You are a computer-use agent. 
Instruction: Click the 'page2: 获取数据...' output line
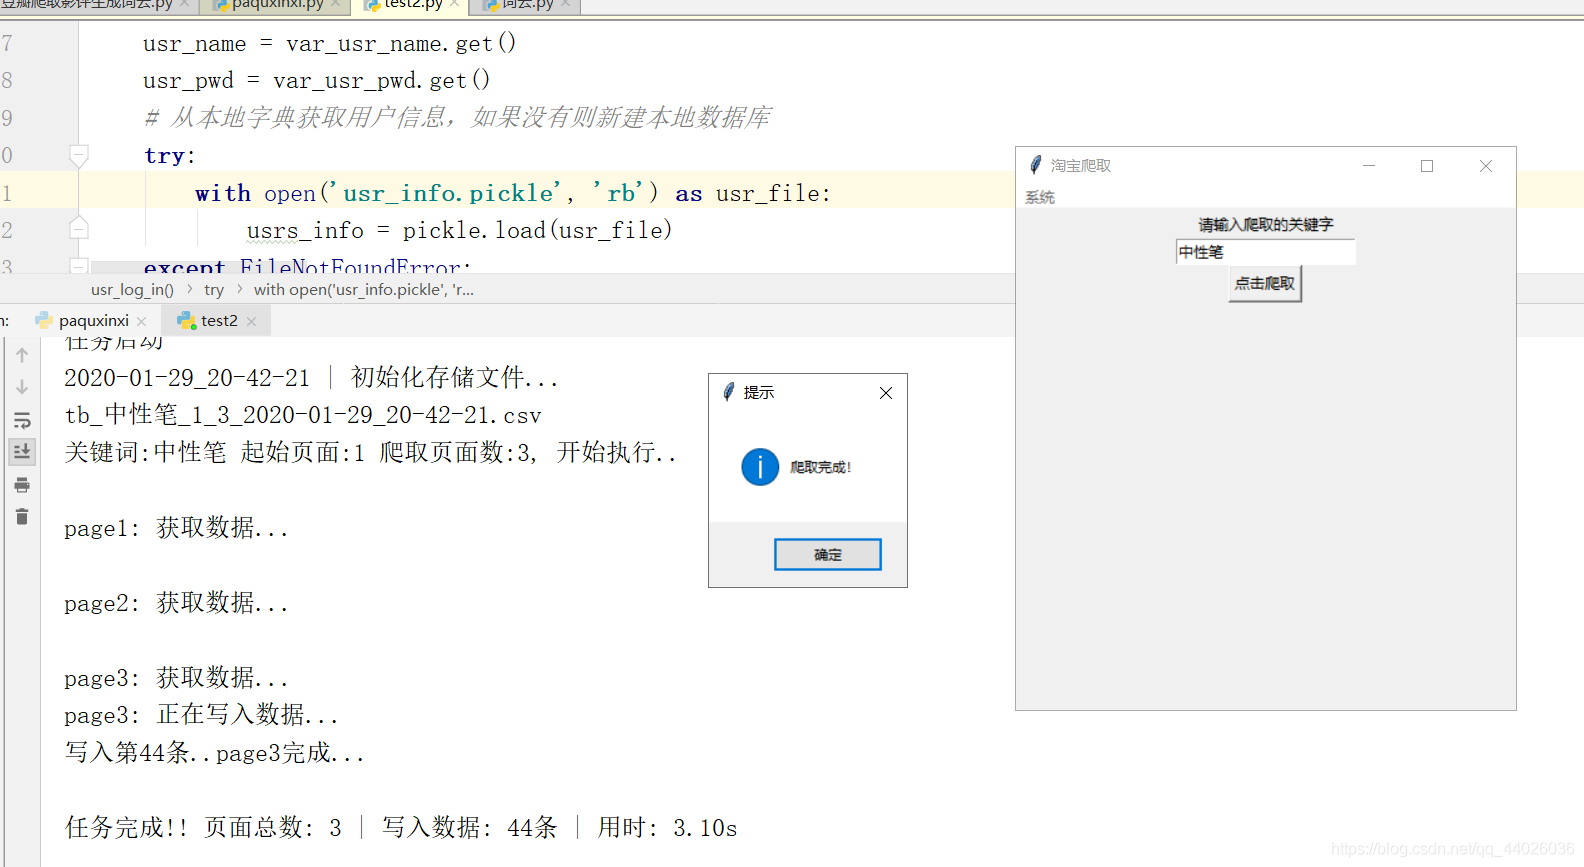[177, 603]
